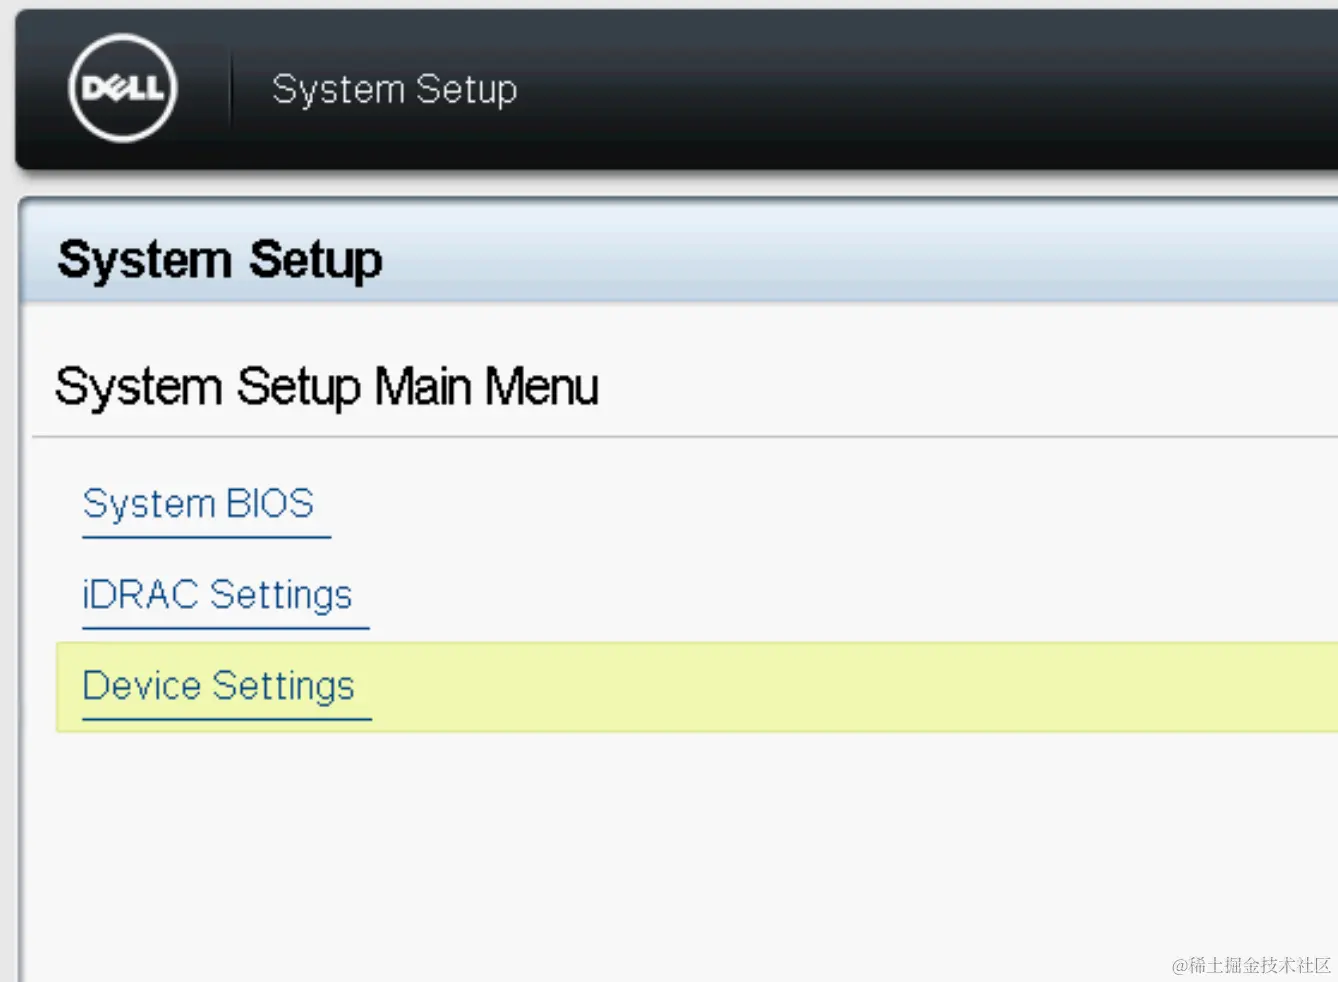Select the Device Settings link
Screen dimensions: 1338x982
click(x=218, y=686)
